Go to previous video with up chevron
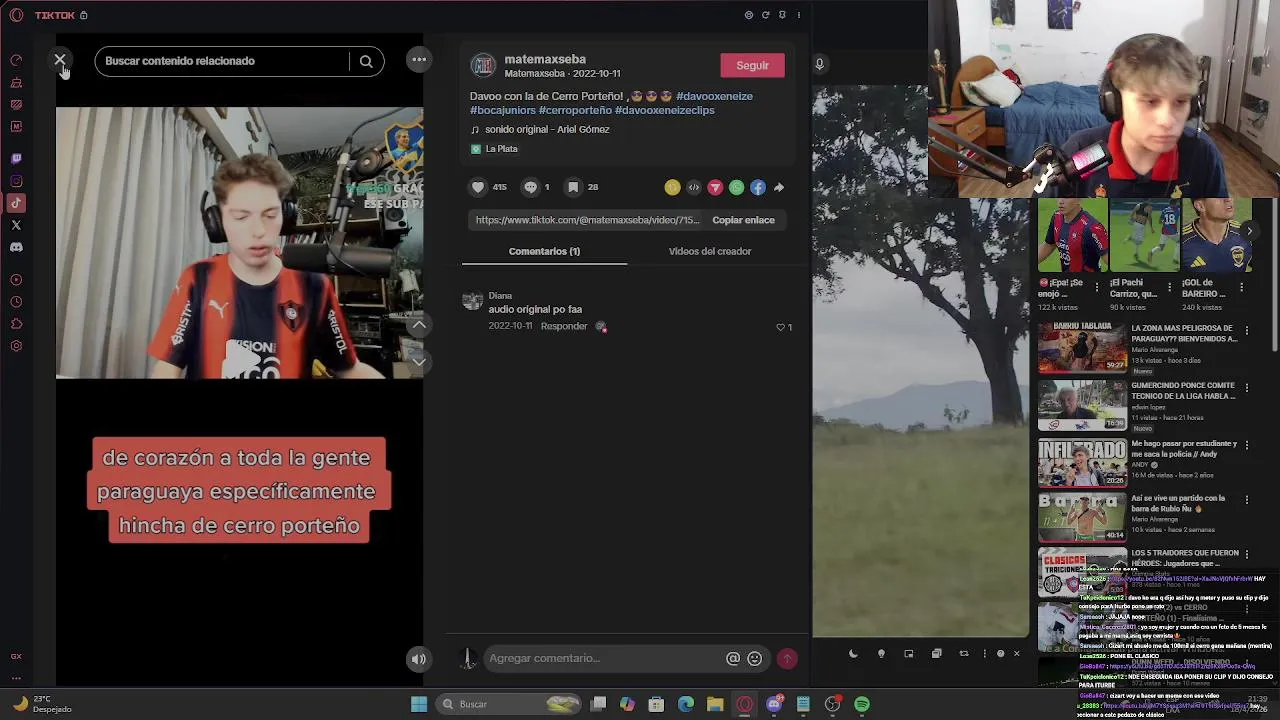1280x720 pixels. [x=419, y=325]
